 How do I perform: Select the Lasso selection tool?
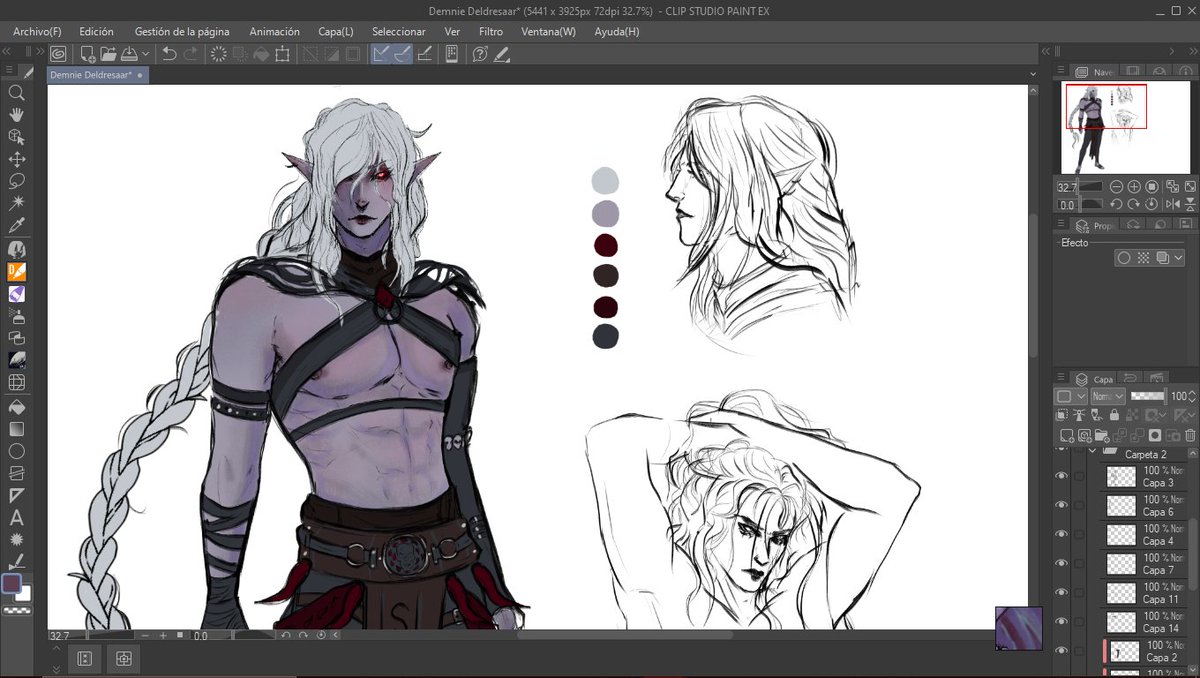17,181
